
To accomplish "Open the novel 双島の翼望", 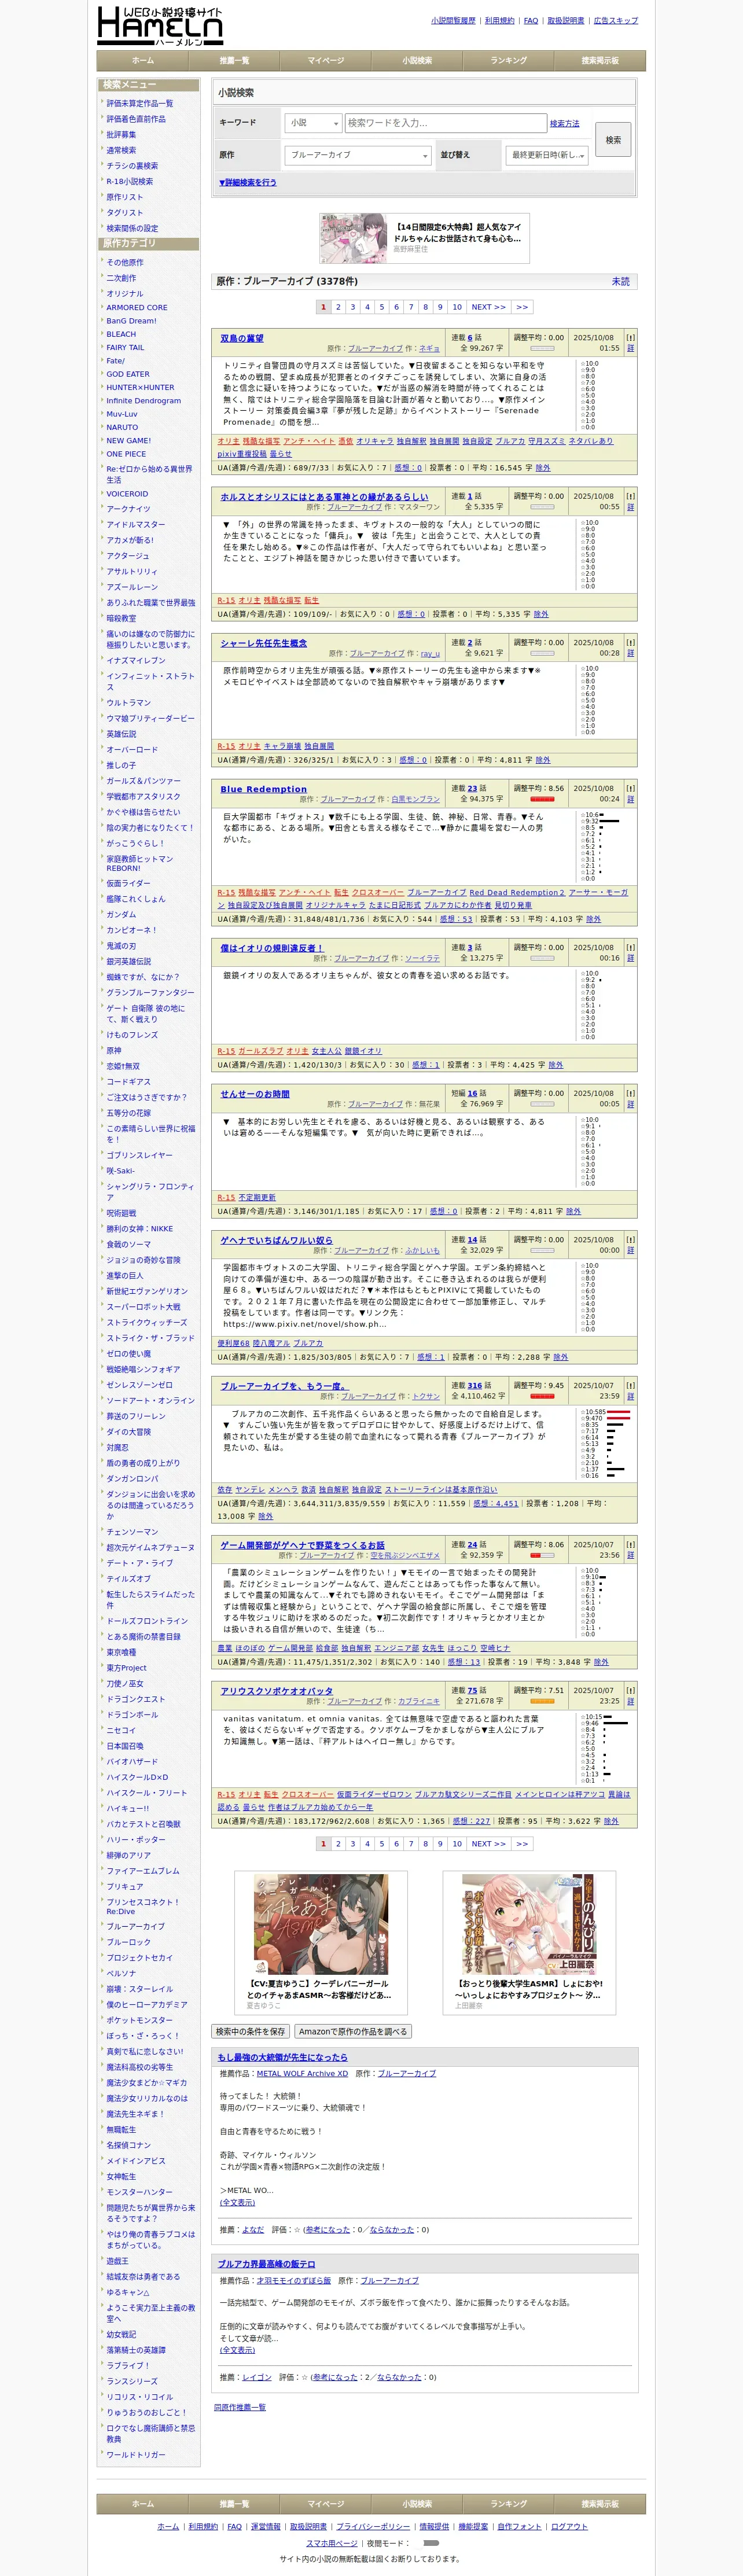I will (242, 338).
